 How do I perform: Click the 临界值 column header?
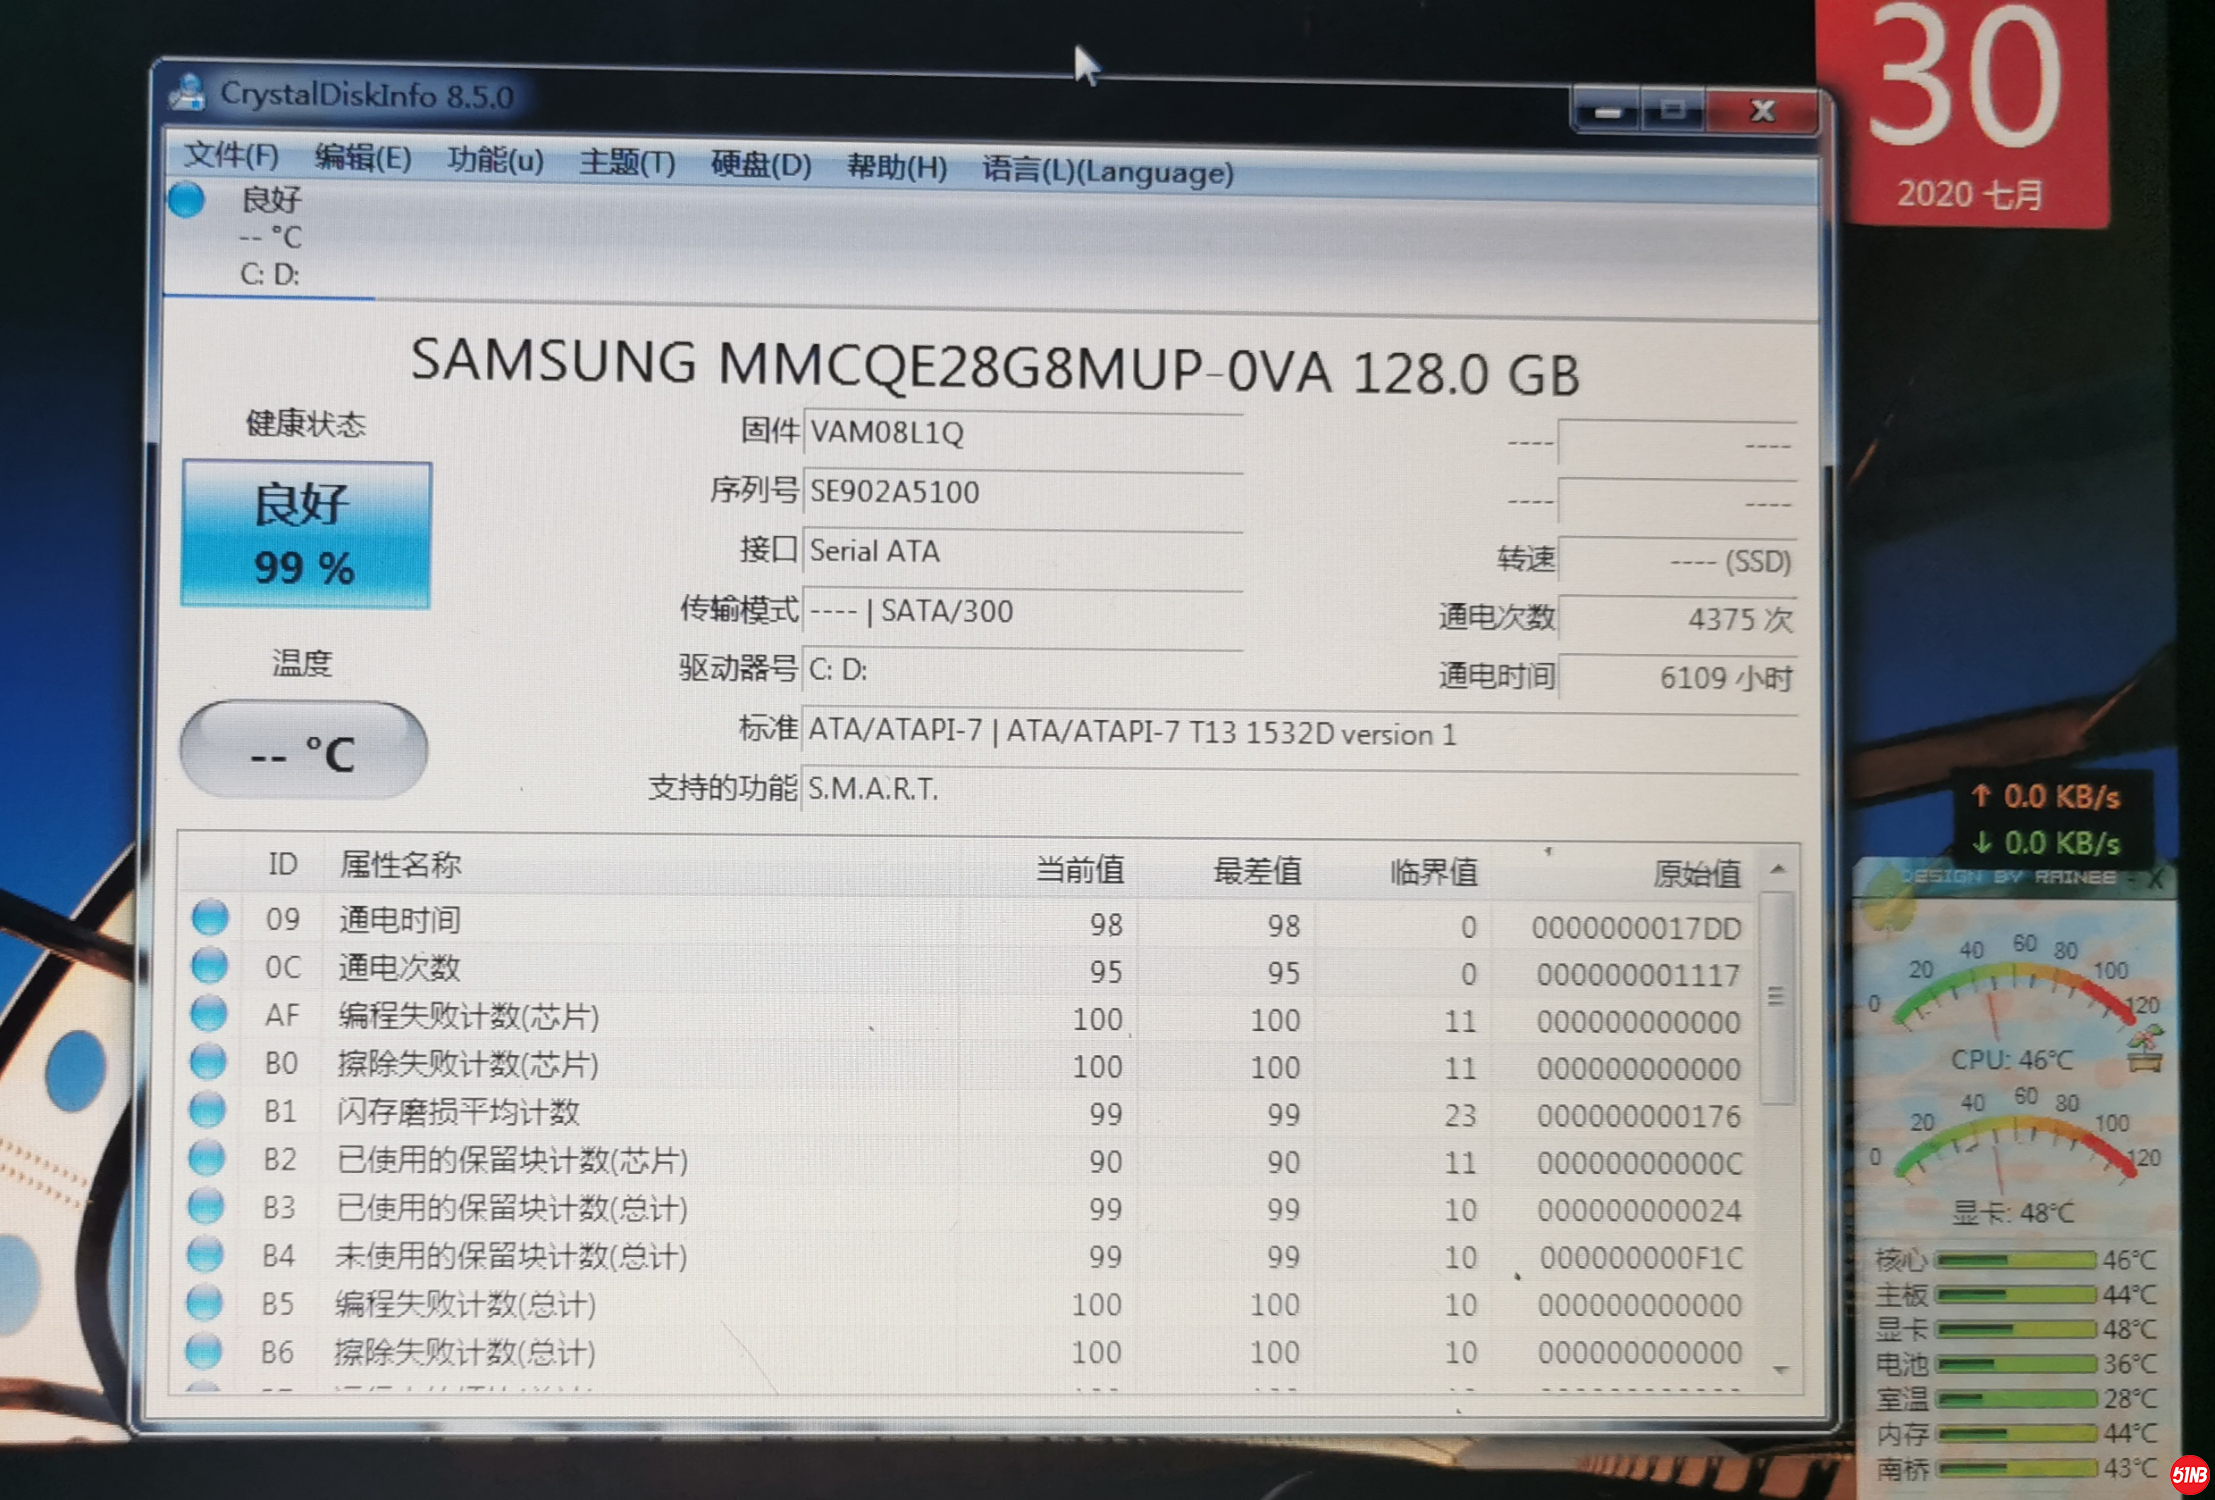point(1433,872)
